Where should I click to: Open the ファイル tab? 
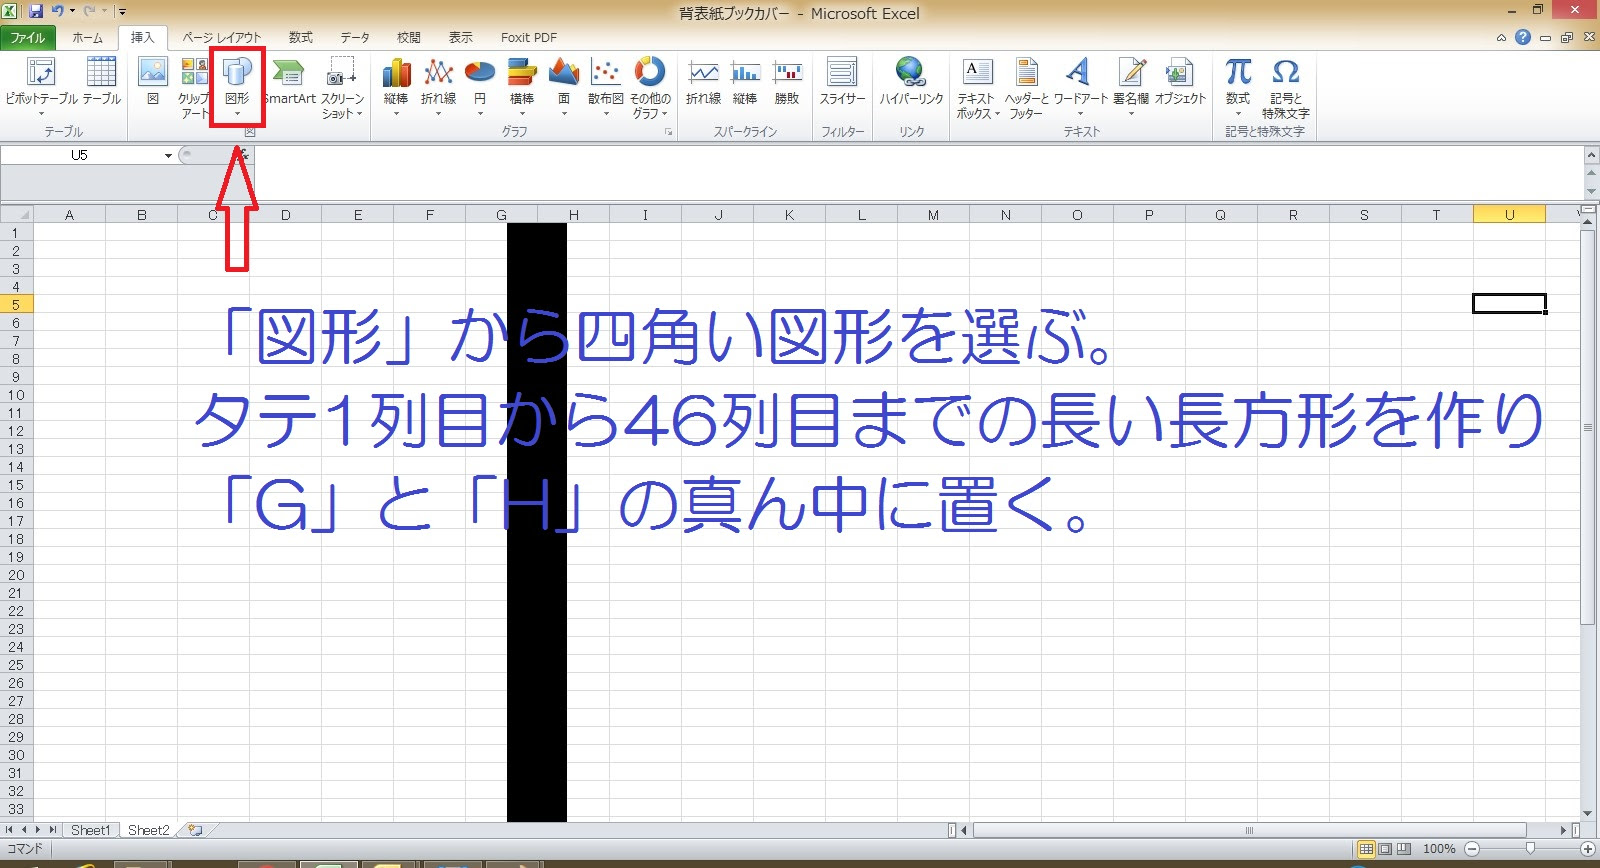pyautogui.click(x=28, y=38)
